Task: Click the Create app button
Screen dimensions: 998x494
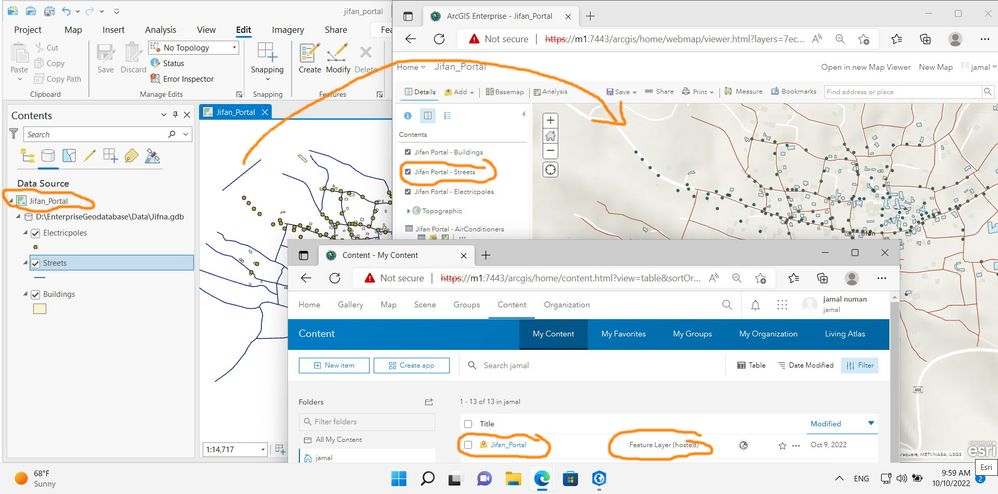Action: pos(412,365)
